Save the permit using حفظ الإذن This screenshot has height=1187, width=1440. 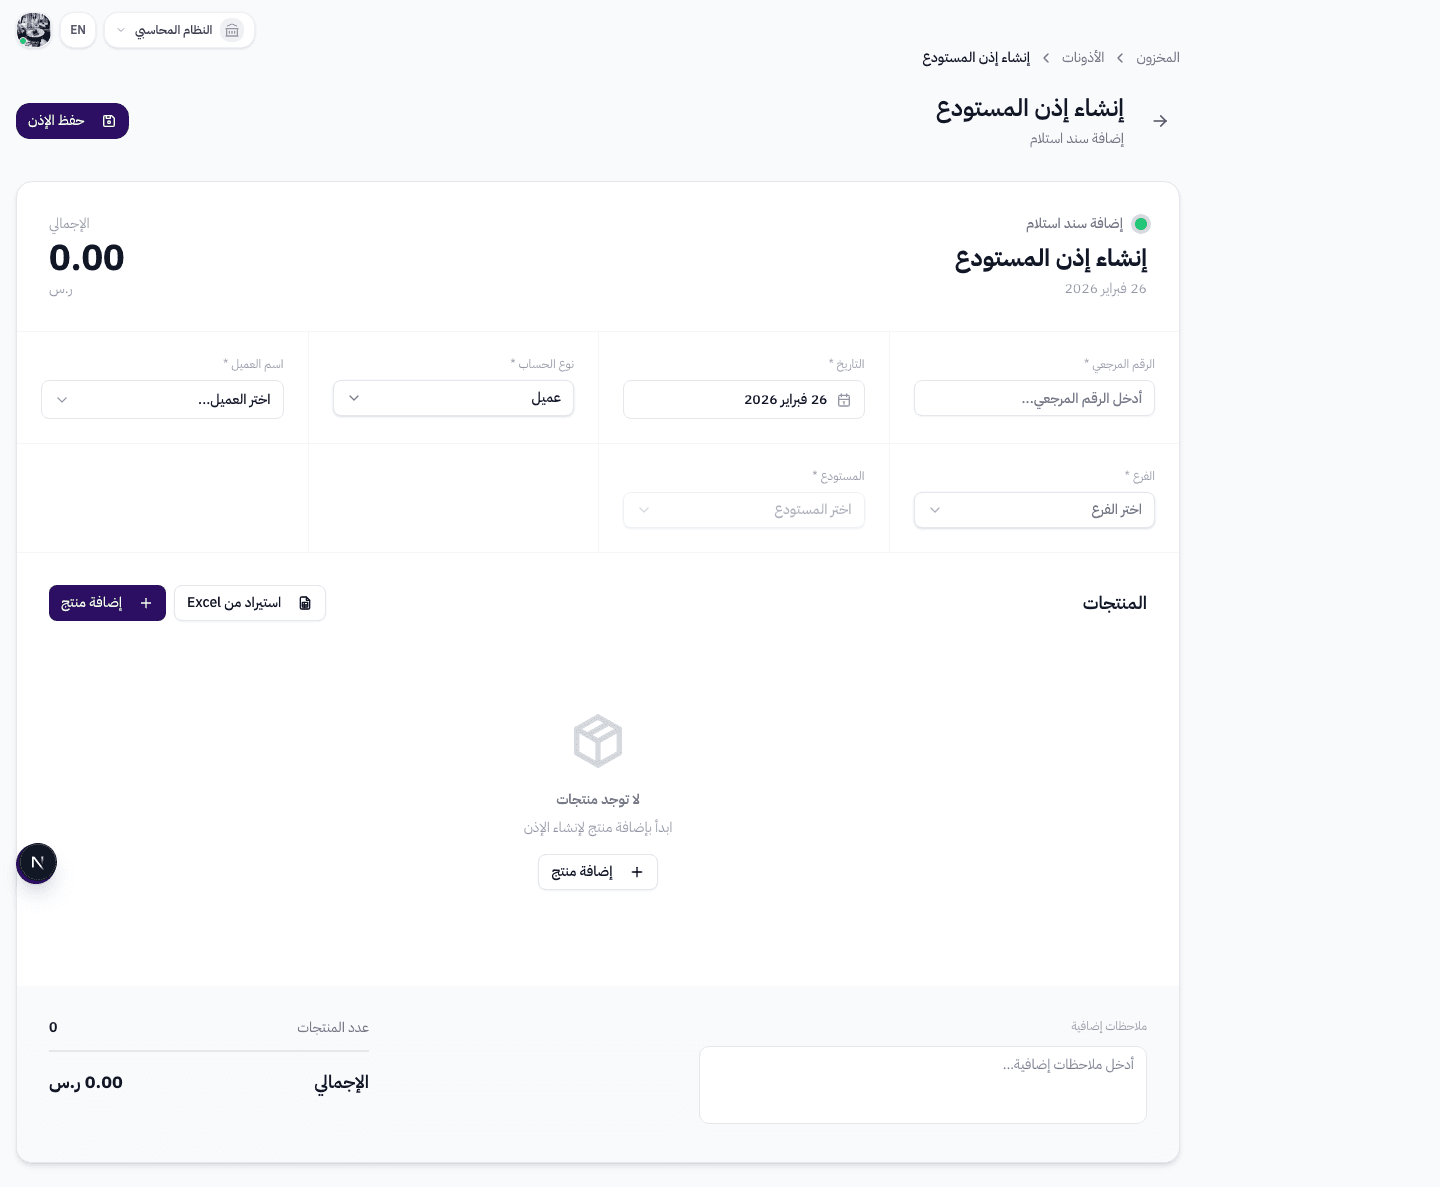(72, 120)
